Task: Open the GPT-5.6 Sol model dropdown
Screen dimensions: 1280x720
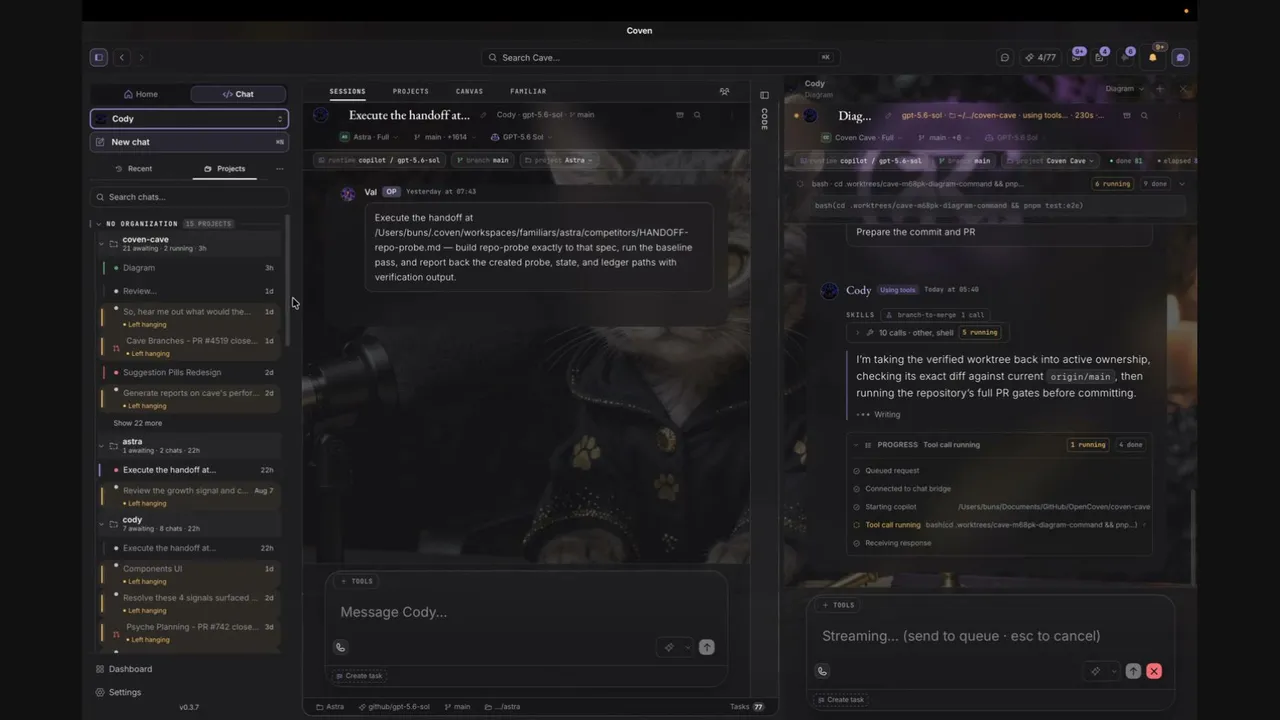Action: (x=521, y=137)
